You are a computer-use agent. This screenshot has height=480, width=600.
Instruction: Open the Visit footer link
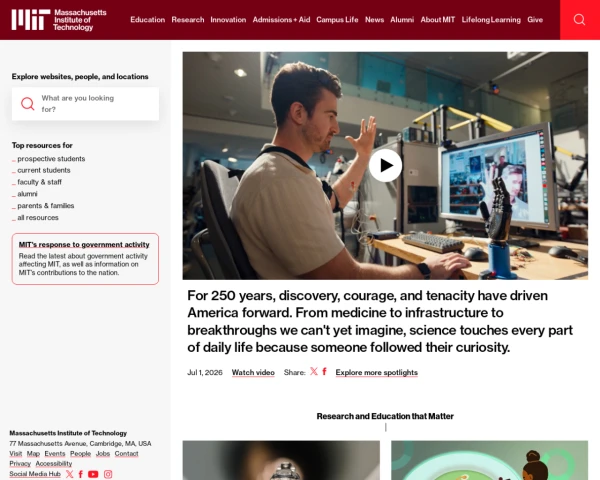pyautogui.click(x=16, y=454)
